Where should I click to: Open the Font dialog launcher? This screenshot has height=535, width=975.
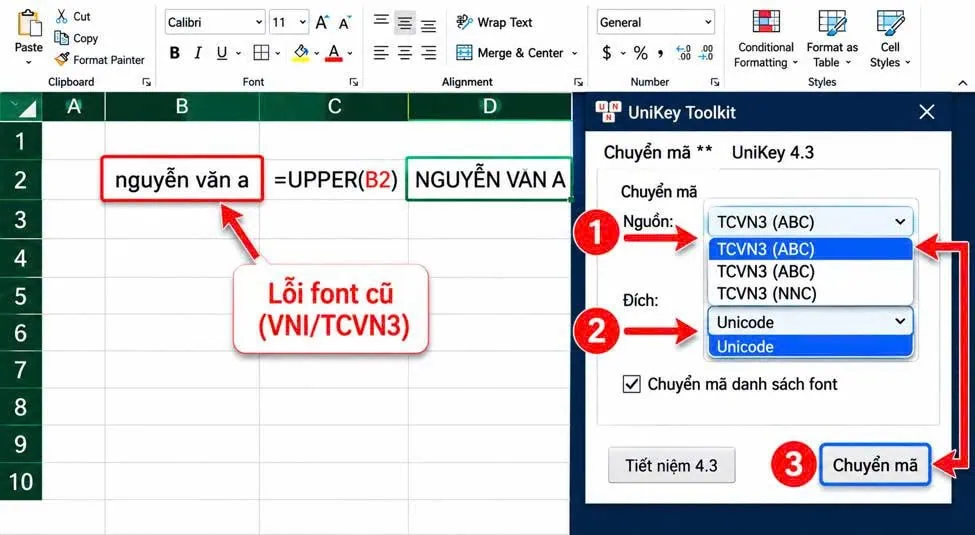click(354, 82)
